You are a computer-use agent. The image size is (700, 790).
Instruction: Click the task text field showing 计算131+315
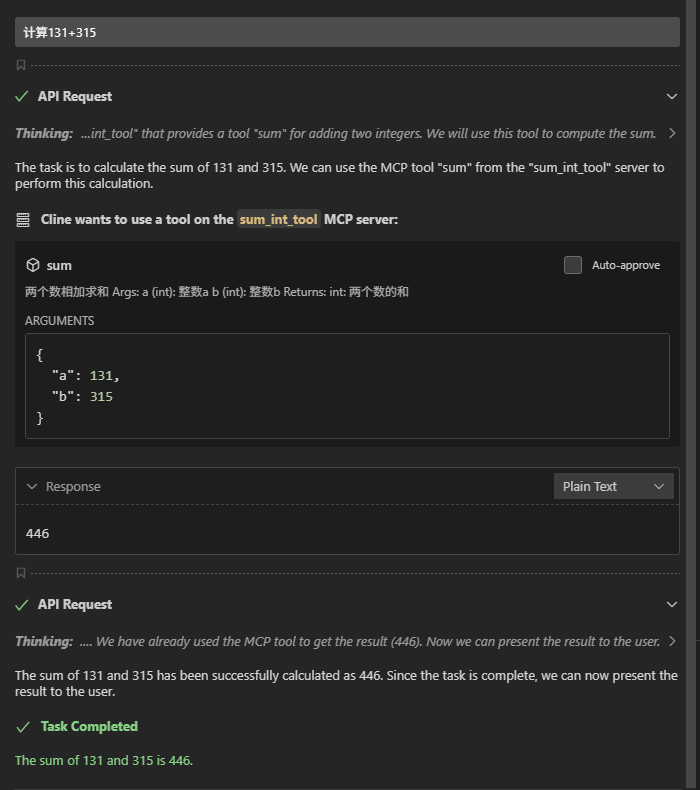point(347,32)
